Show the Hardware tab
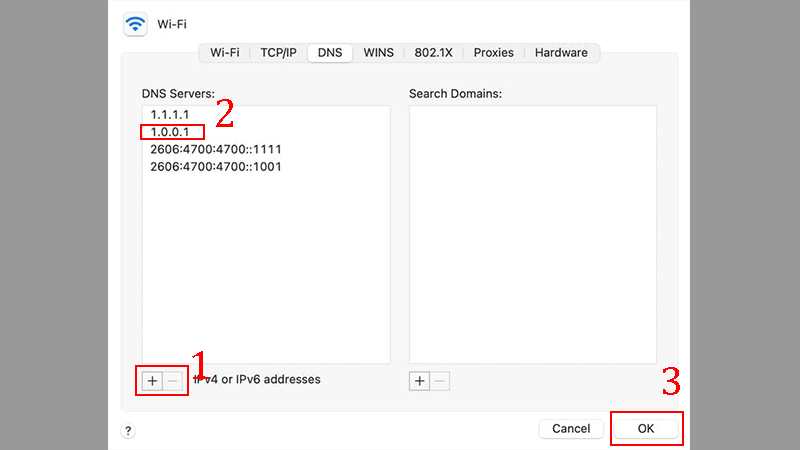The width and height of the screenshot is (800, 450). point(561,53)
